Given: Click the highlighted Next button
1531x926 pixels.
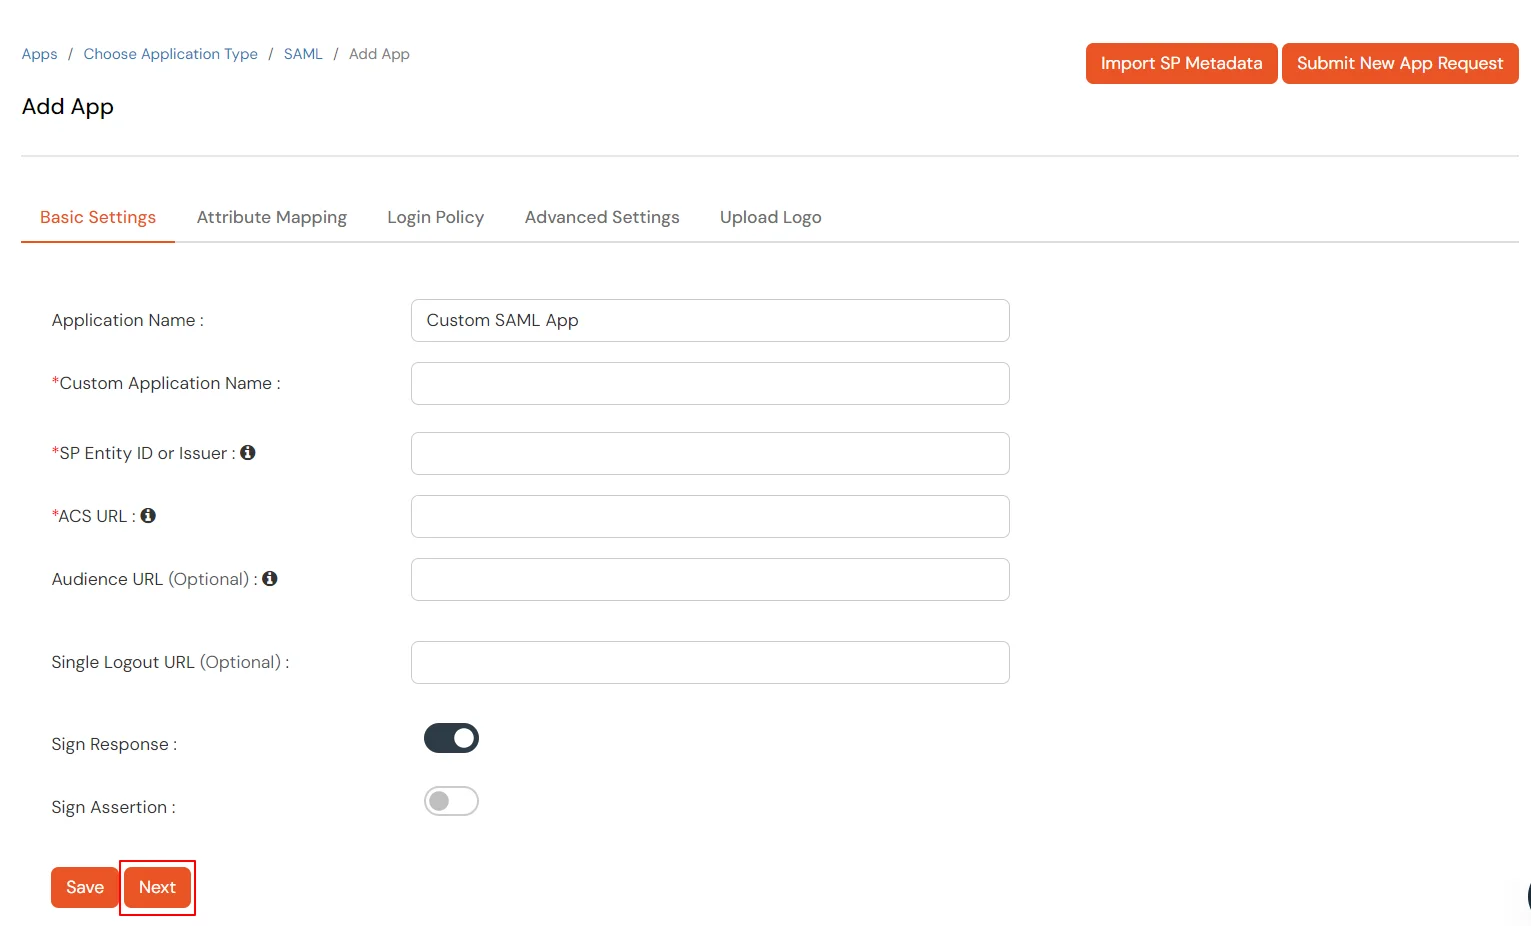Looking at the screenshot, I should [157, 887].
